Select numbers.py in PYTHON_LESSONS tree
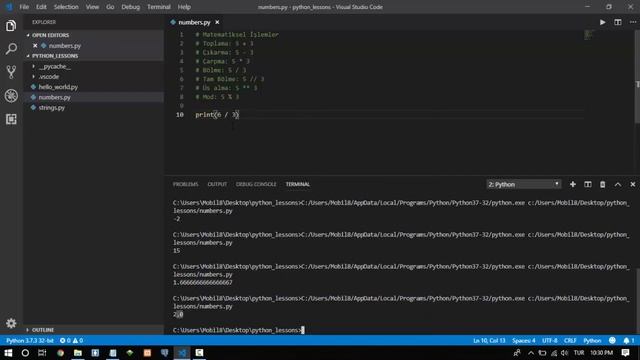The height and width of the screenshot is (360, 640). (x=54, y=97)
